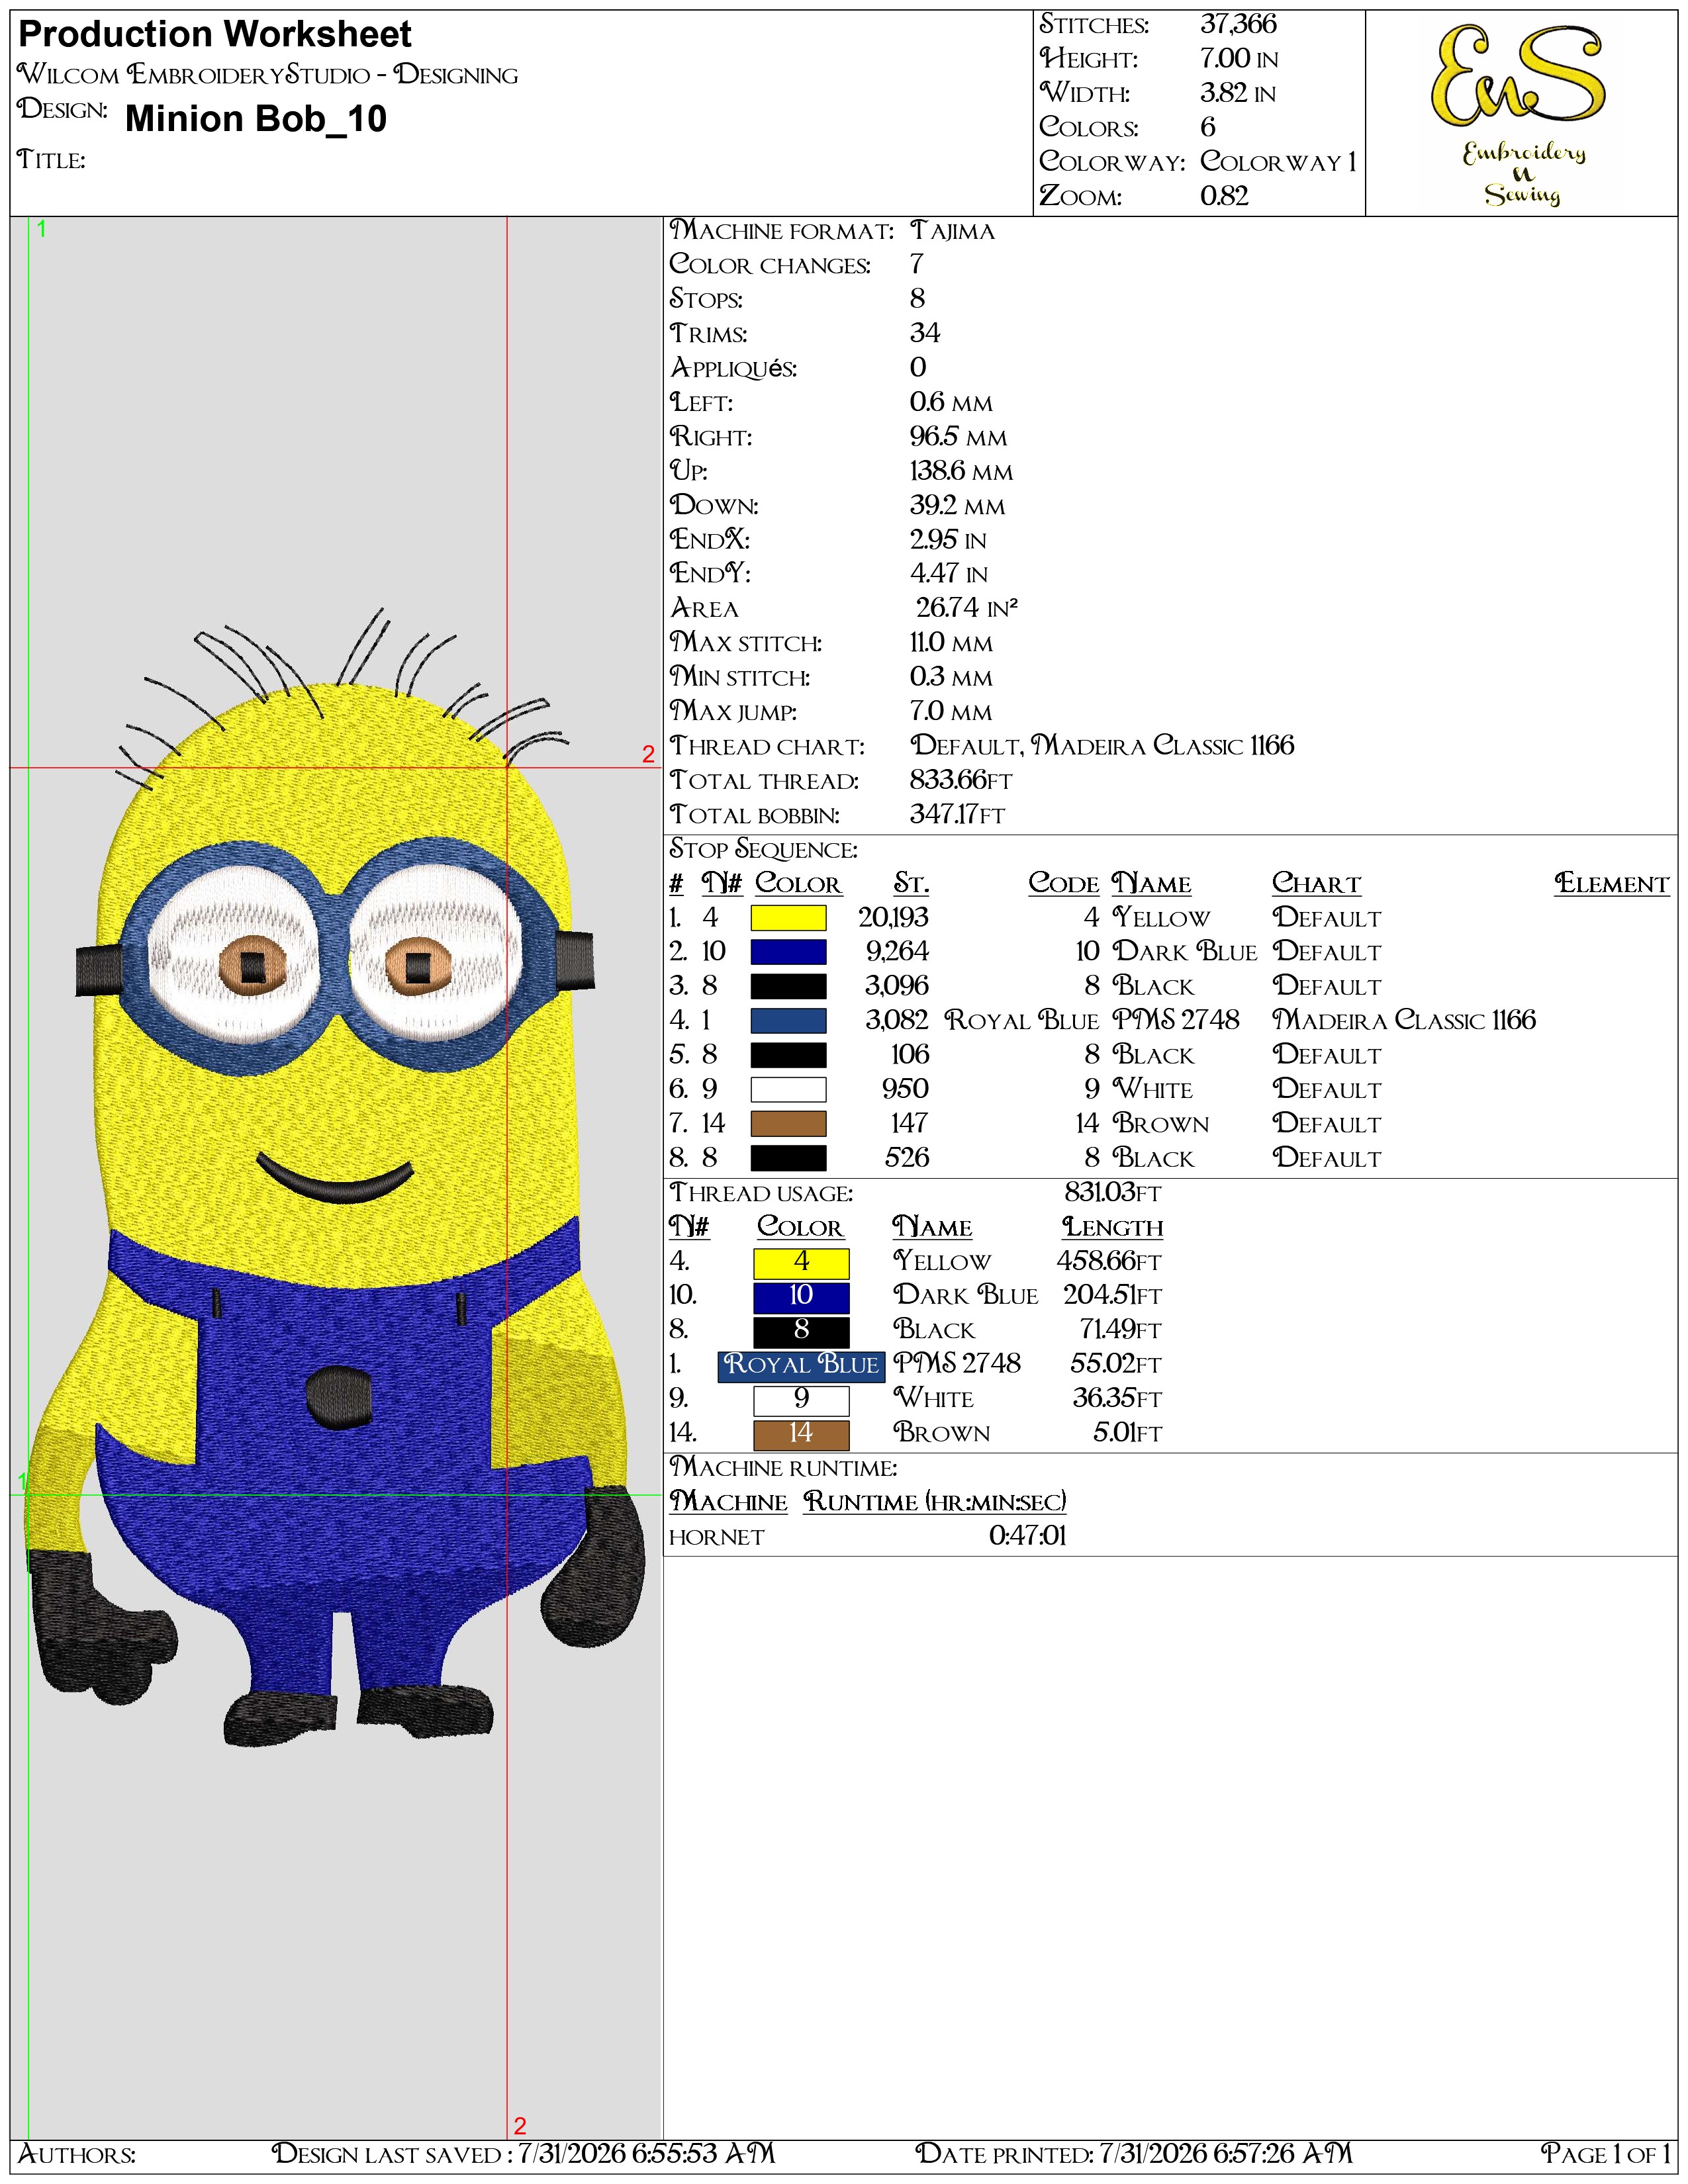The image size is (1688, 2184).
Task: Click thread chart value 'Default, Madeira Classic 1166'
Action: 1102,746
